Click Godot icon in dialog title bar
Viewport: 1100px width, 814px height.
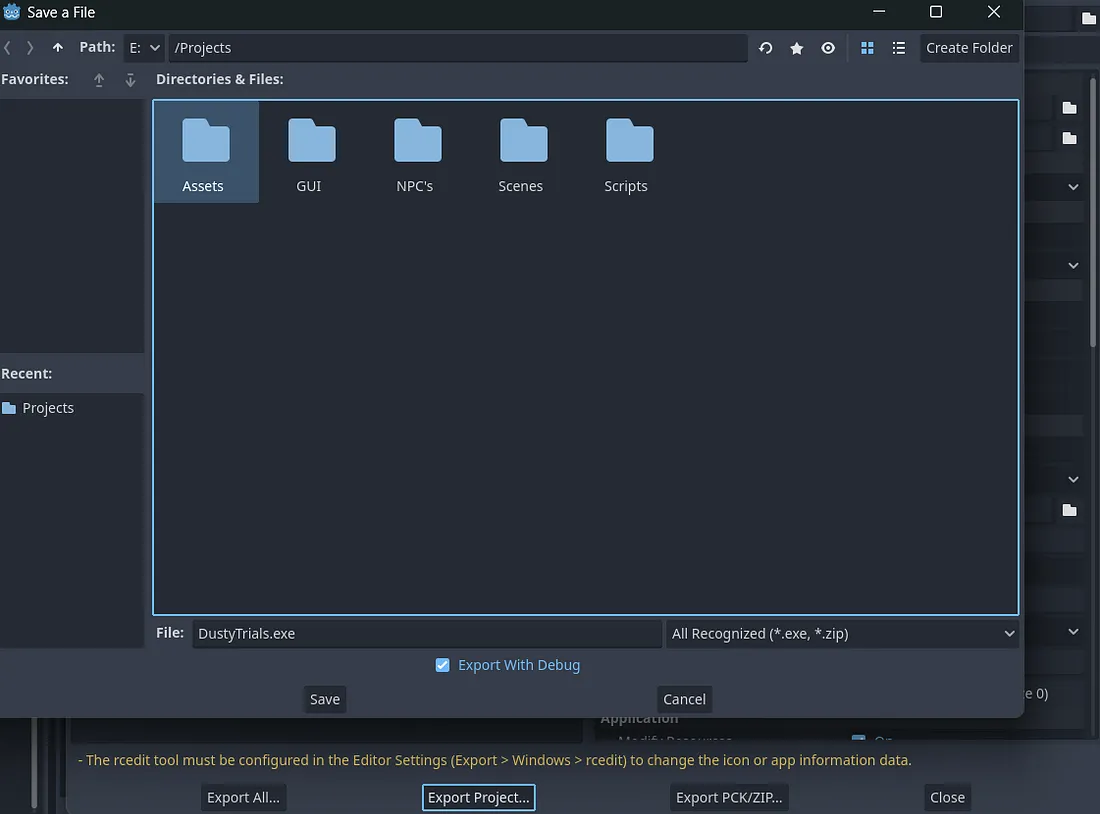11,12
